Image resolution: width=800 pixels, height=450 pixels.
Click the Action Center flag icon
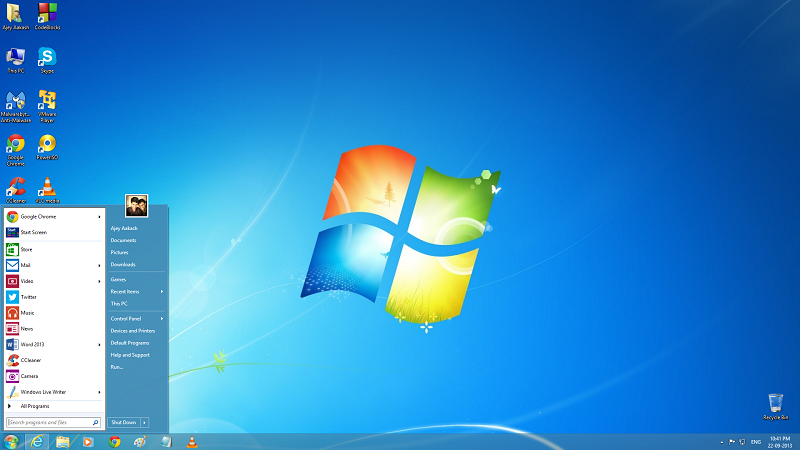pyautogui.click(x=732, y=442)
